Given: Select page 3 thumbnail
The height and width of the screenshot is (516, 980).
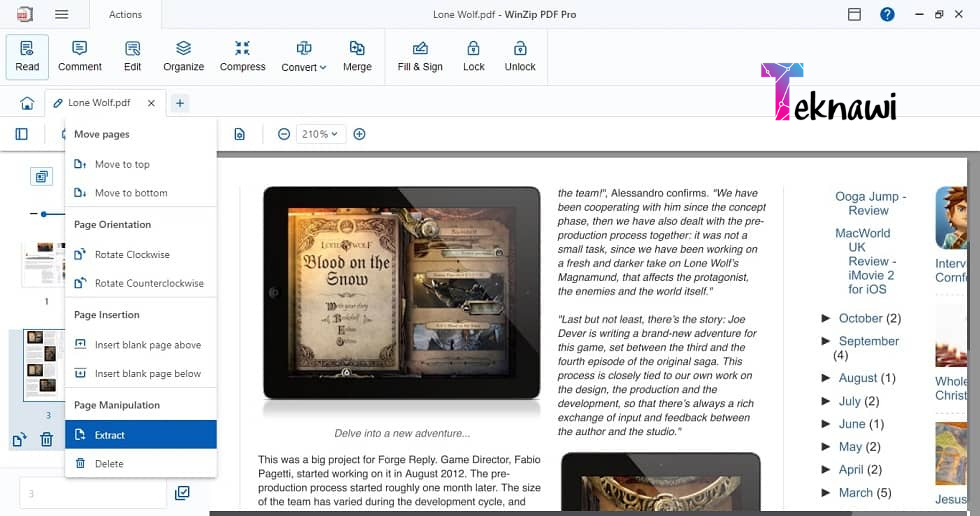Looking at the screenshot, I should [x=44, y=365].
